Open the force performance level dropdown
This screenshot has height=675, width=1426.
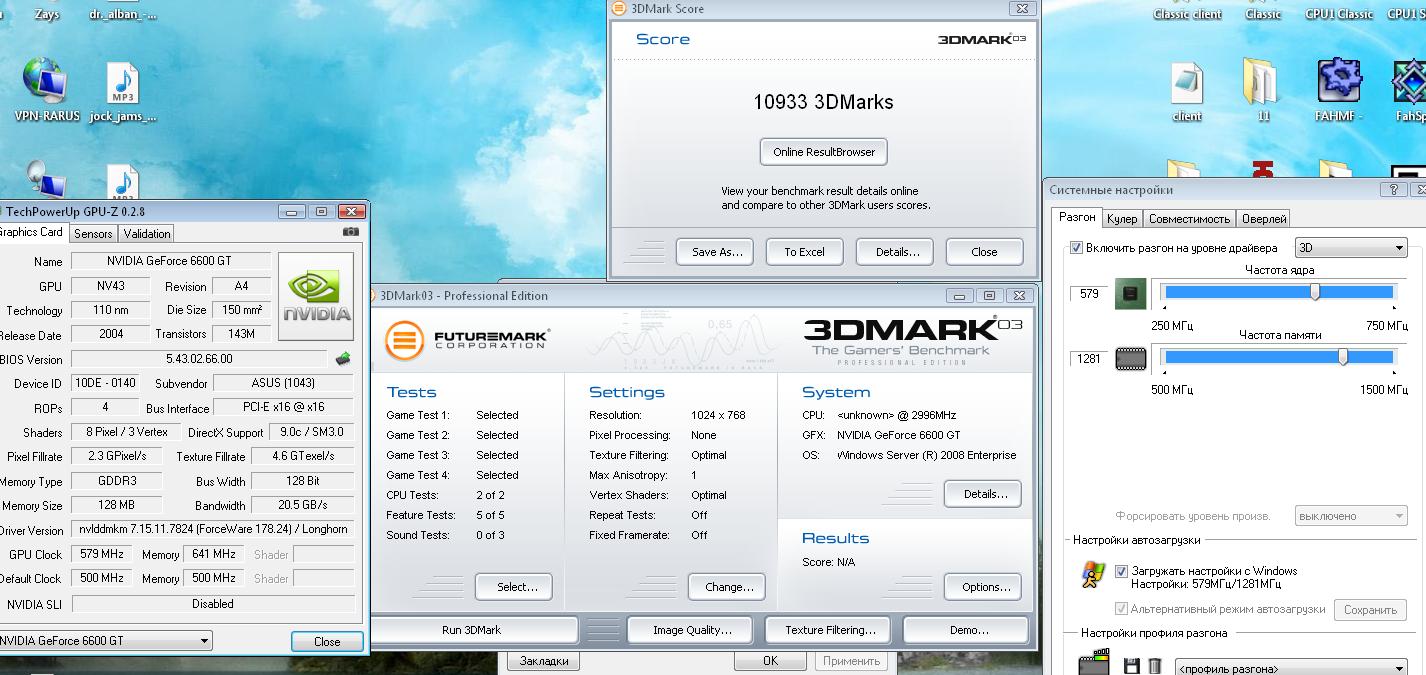tap(1351, 515)
